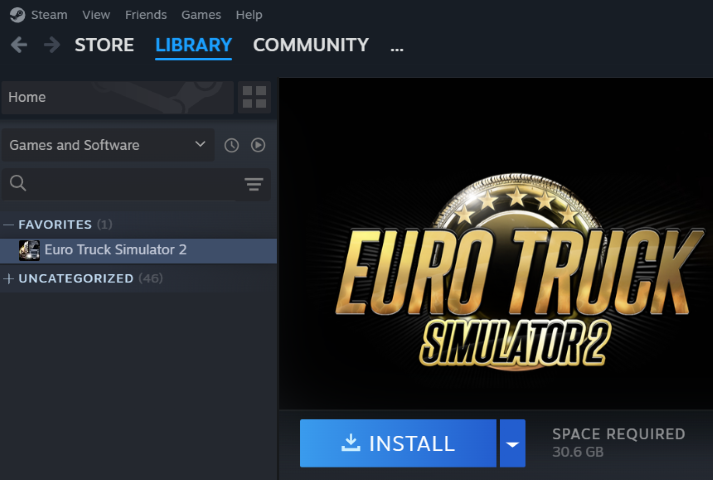Click the Home button in sidebar
The width and height of the screenshot is (713, 480).
[117, 97]
